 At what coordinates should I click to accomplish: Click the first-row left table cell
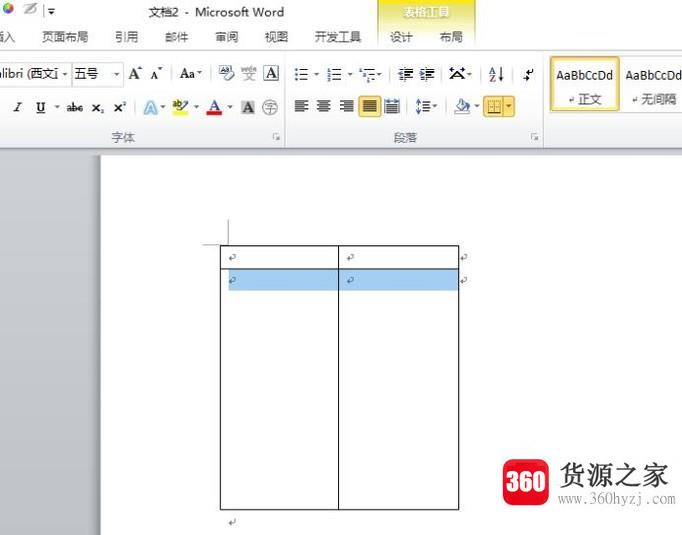click(279, 257)
